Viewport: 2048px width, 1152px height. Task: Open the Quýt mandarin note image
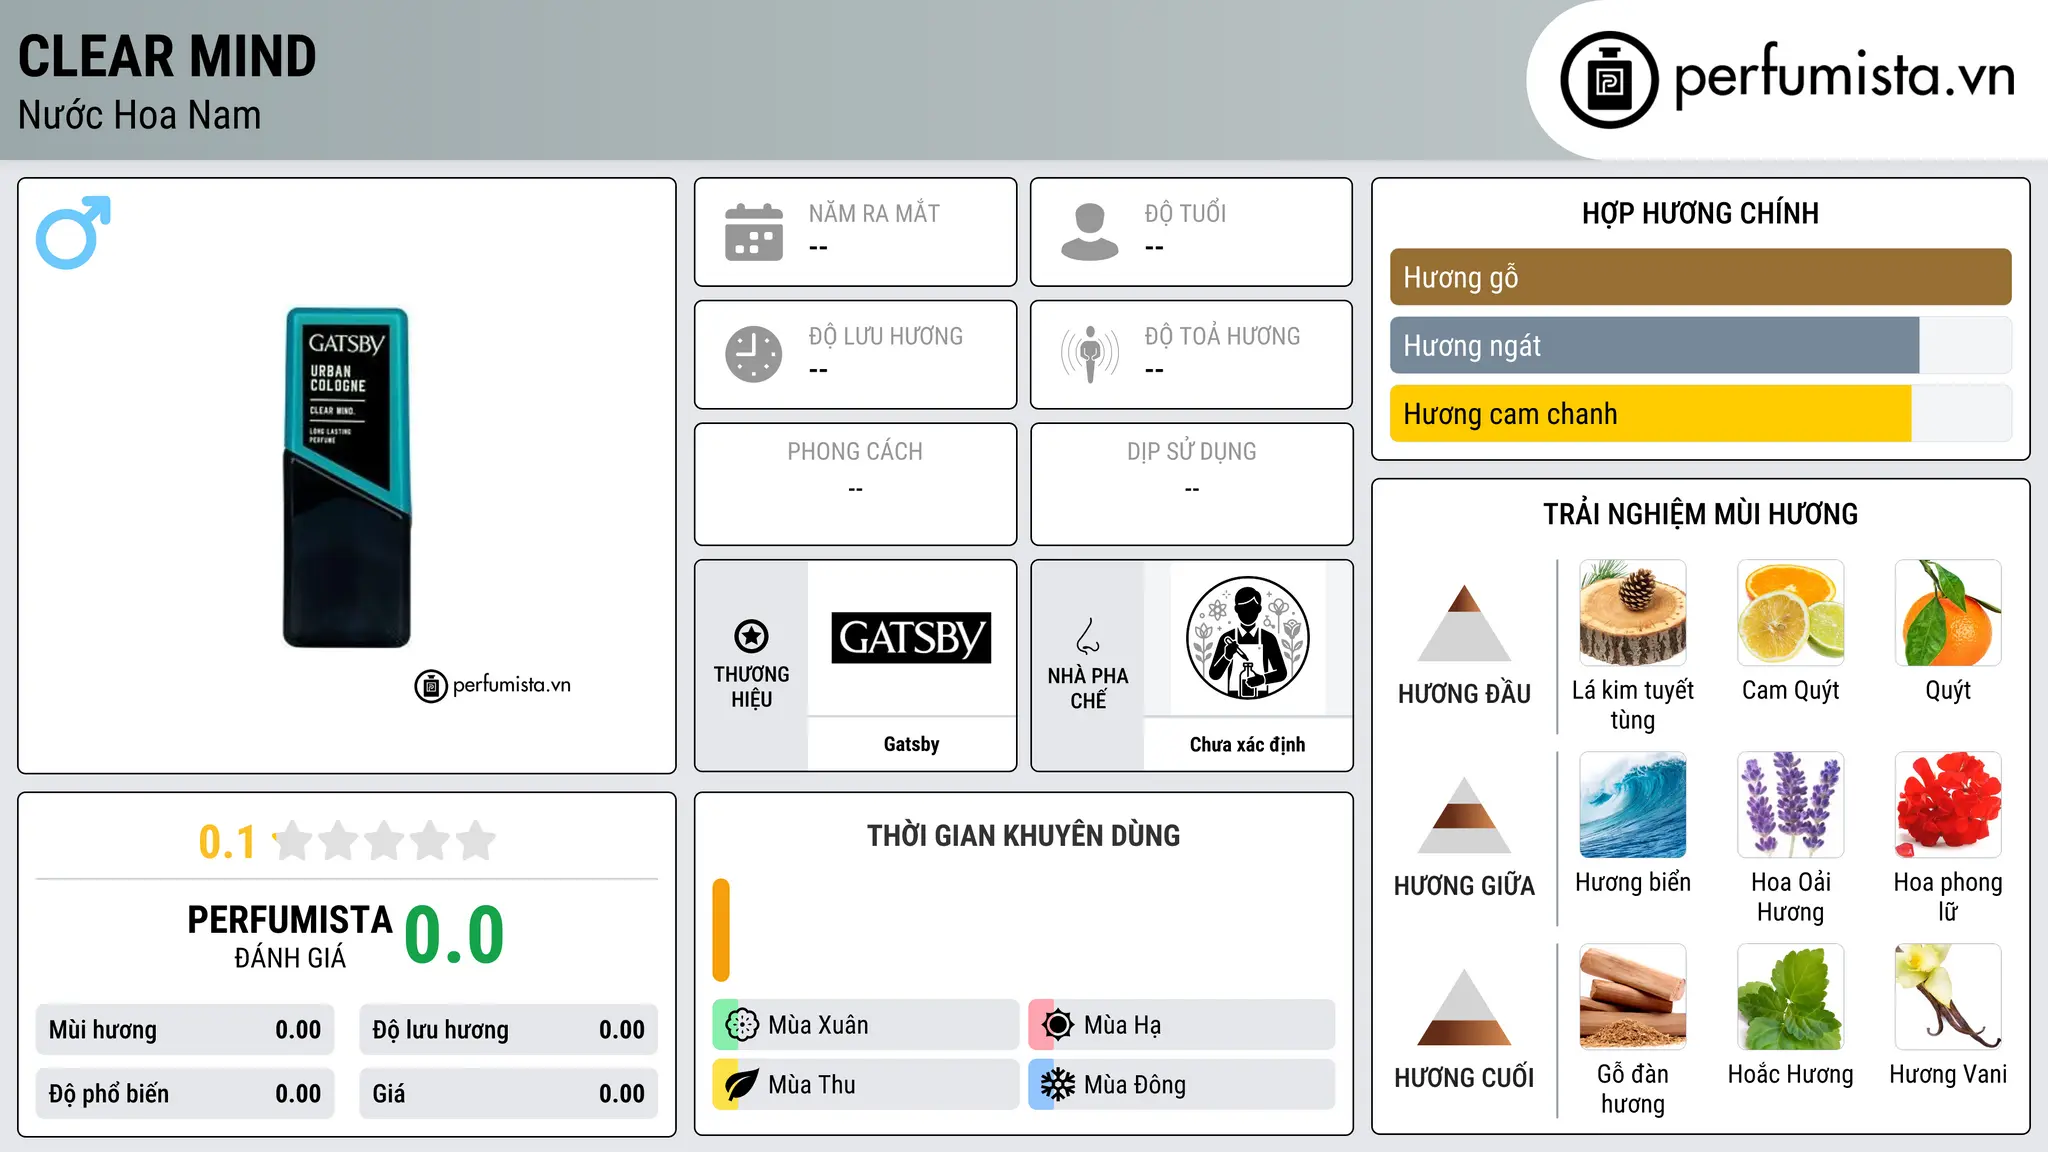pyautogui.click(x=1948, y=613)
